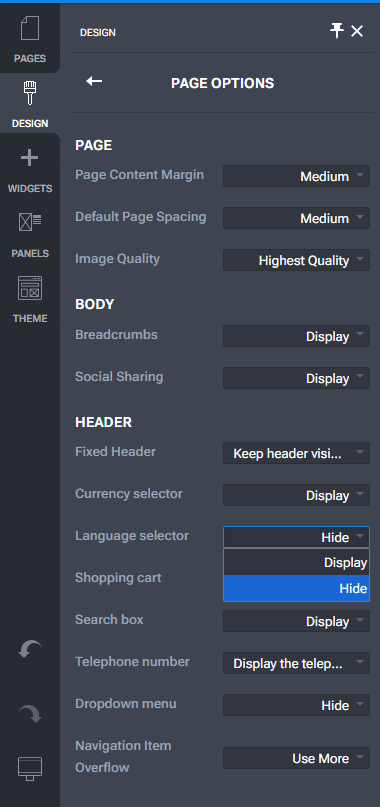Open Navigation Item Overflow dropdown
This screenshot has width=380, height=807.
coord(296,758)
